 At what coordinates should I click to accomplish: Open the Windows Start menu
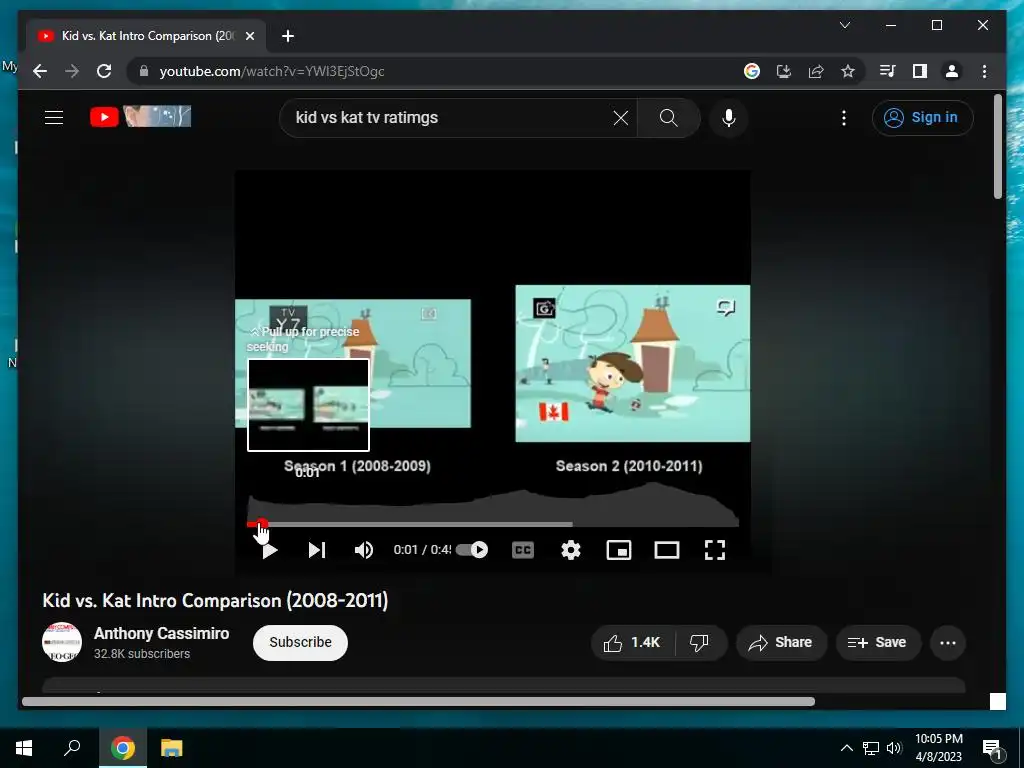tap(24, 748)
